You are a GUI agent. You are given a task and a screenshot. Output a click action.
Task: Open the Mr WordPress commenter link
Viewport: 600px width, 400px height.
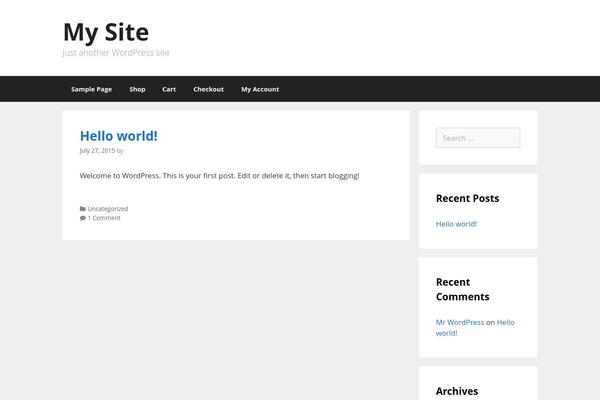pyautogui.click(x=460, y=322)
